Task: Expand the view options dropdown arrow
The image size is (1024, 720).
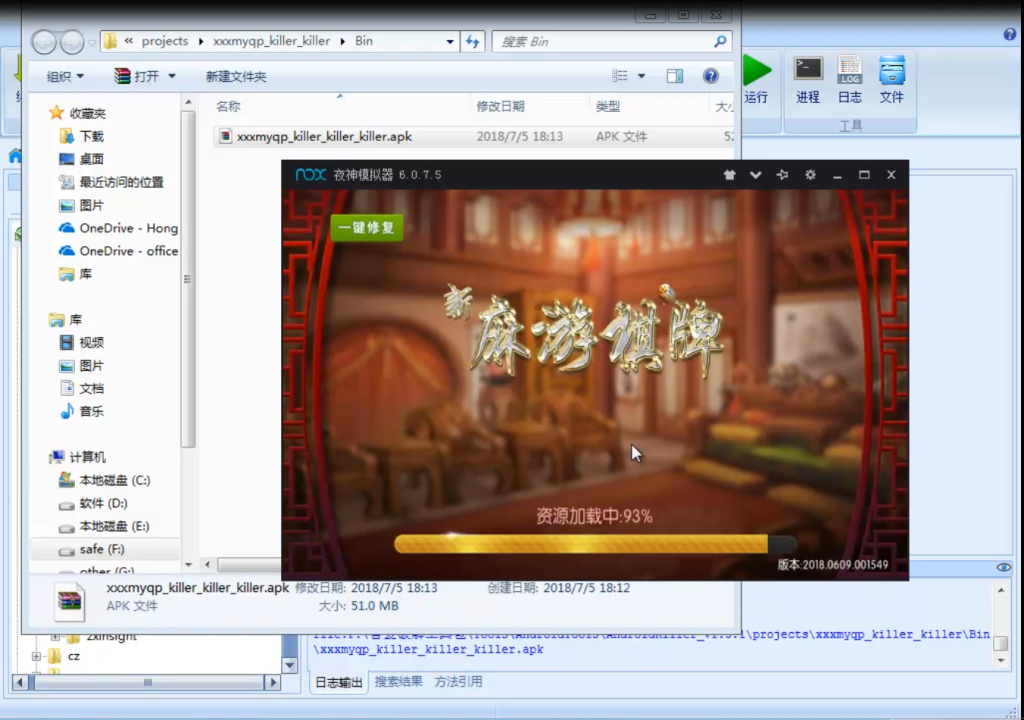Action: [641, 76]
